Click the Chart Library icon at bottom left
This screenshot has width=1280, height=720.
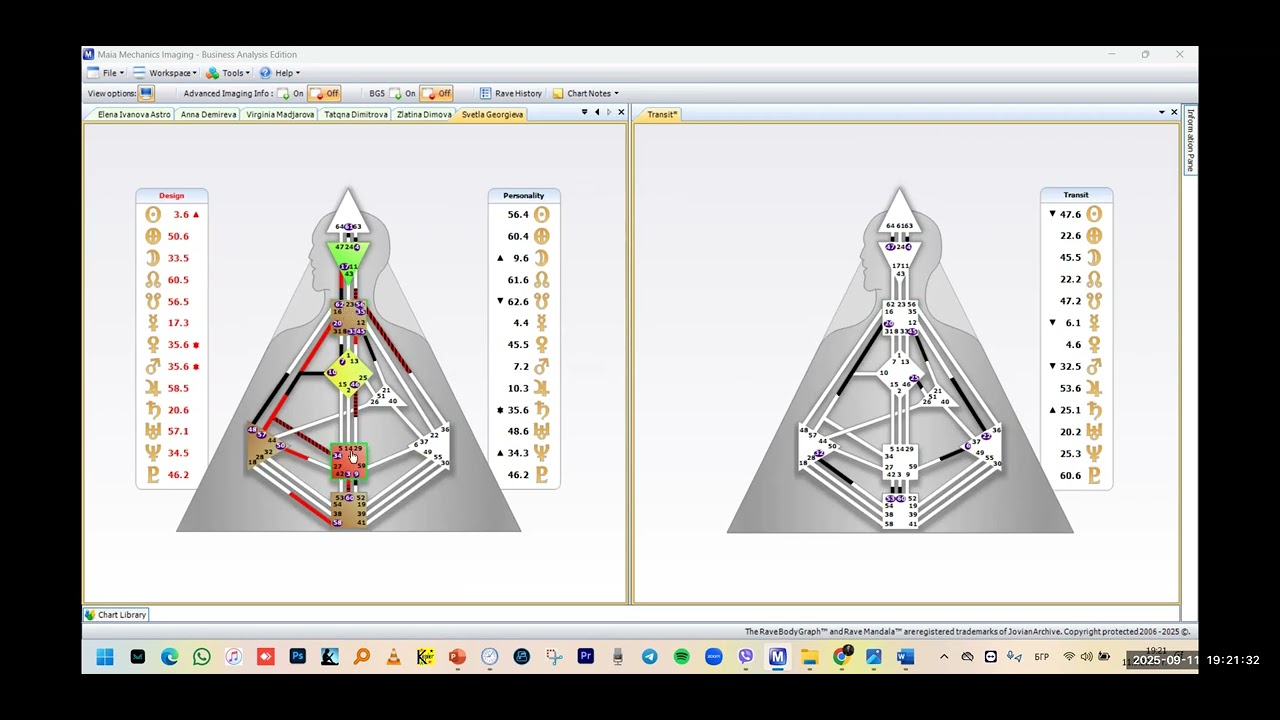coord(90,615)
